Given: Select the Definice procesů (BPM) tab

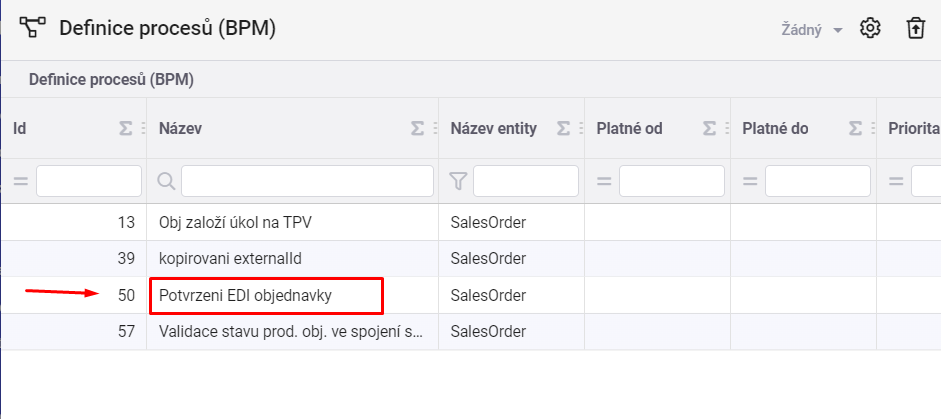Looking at the screenshot, I should click(111, 80).
